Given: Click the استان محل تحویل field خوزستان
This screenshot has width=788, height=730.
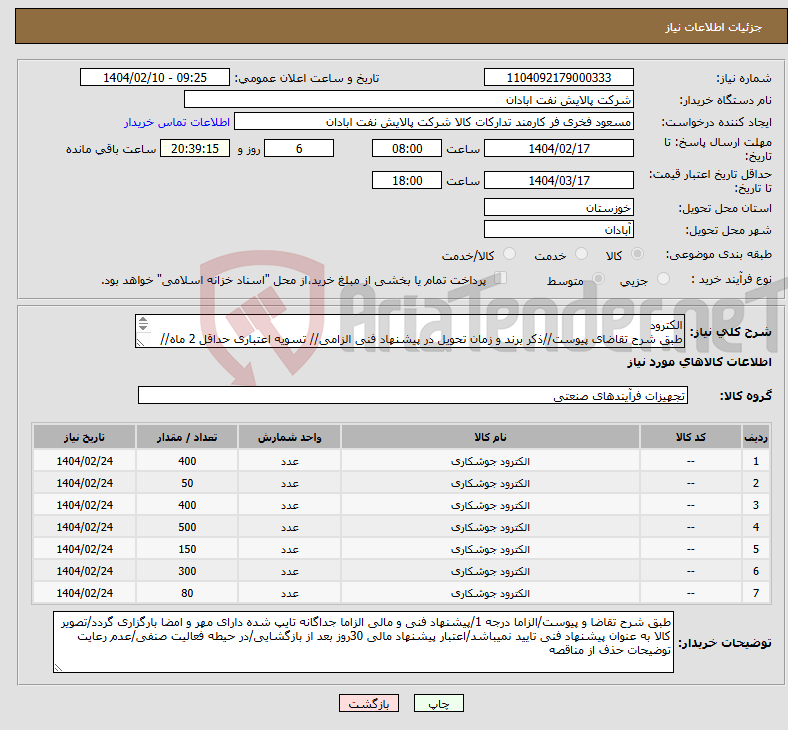Looking at the screenshot, I should coord(558,207).
